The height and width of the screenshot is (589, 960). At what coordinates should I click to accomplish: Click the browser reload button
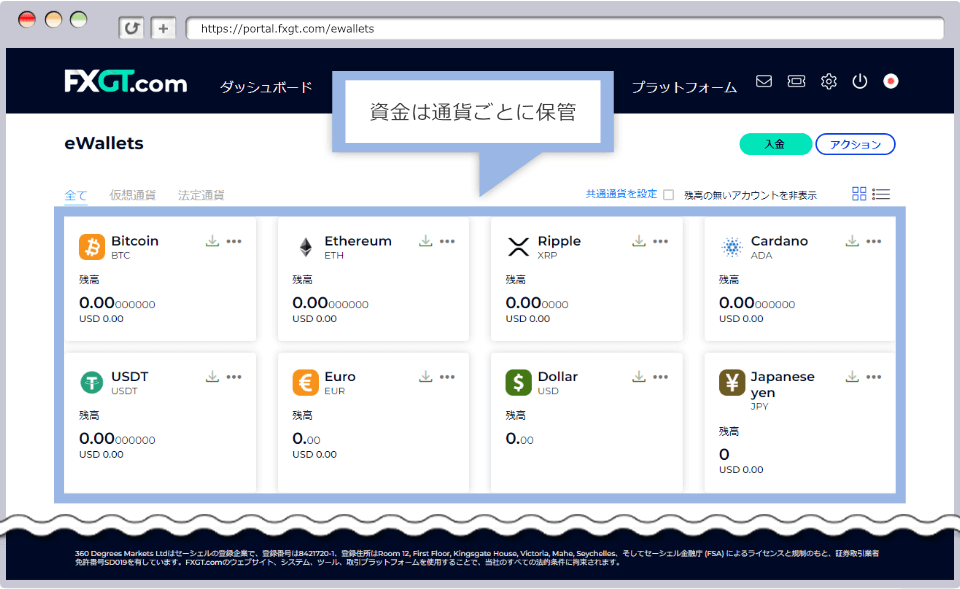pyautogui.click(x=131, y=28)
